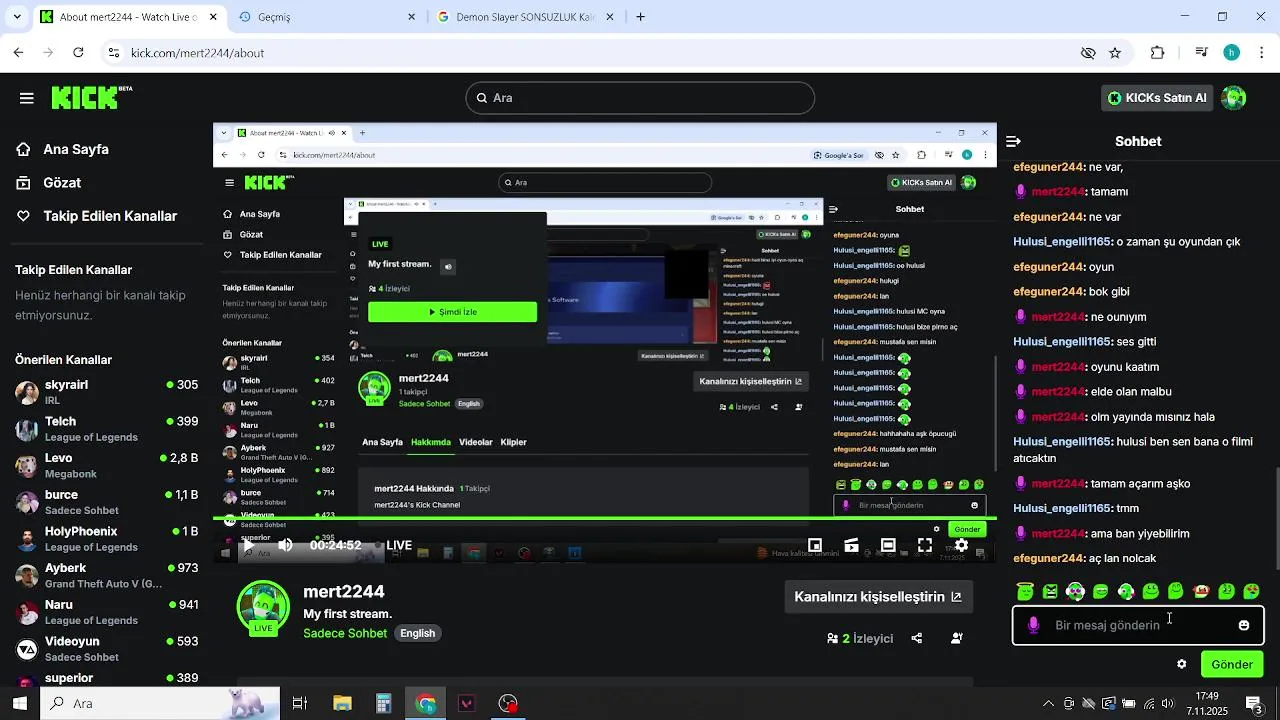Open Calculator from taskbar
Image resolution: width=1280 pixels, height=720 pixels.
click(x=383, y=704)
